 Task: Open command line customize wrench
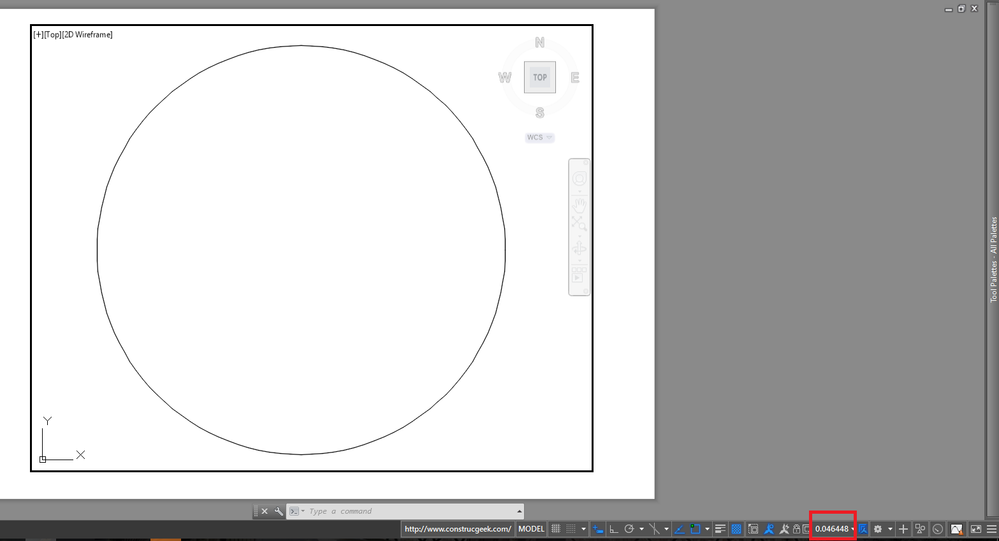[x=278, y=511]
